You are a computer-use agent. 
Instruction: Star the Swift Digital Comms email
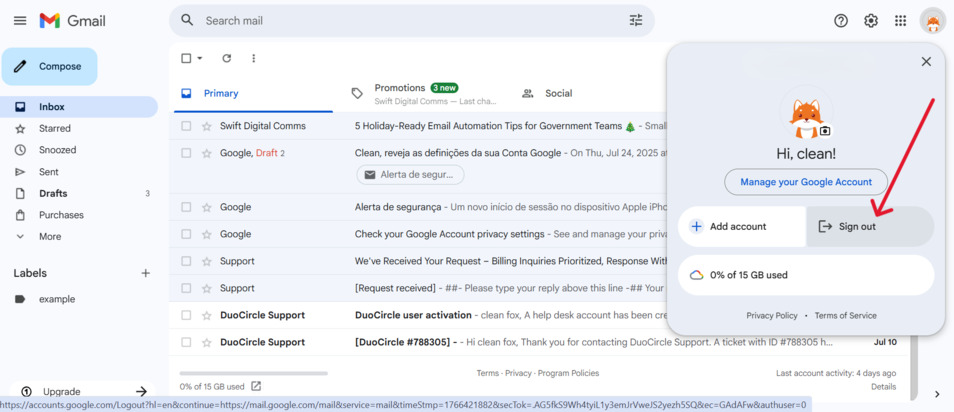207,126
